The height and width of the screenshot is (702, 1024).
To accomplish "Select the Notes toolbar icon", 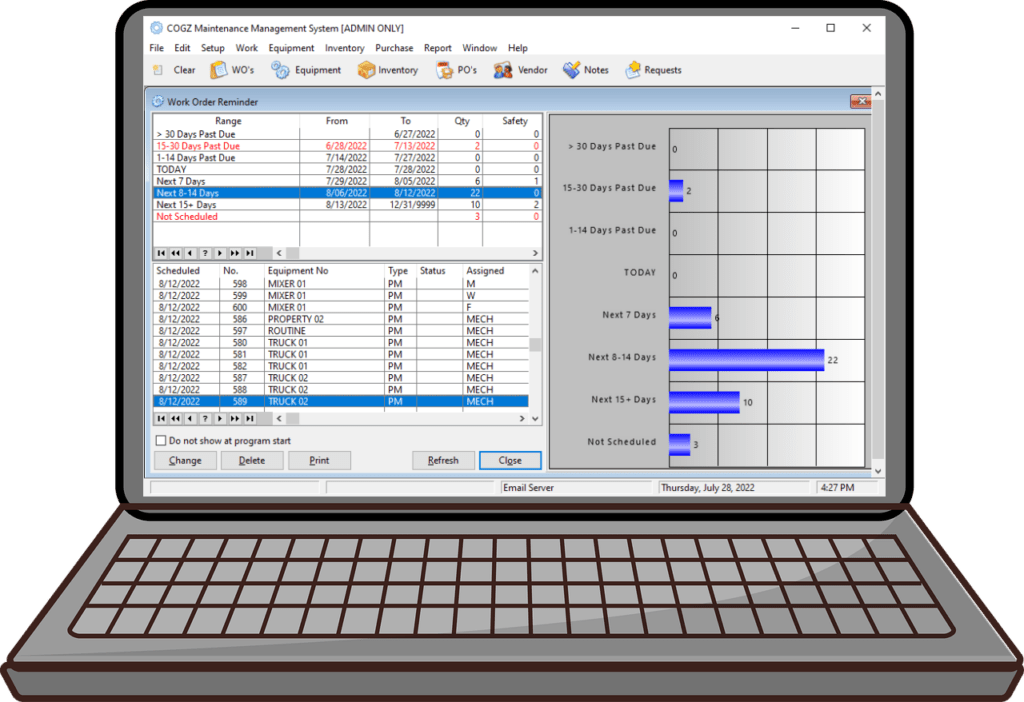I will 586,70.
